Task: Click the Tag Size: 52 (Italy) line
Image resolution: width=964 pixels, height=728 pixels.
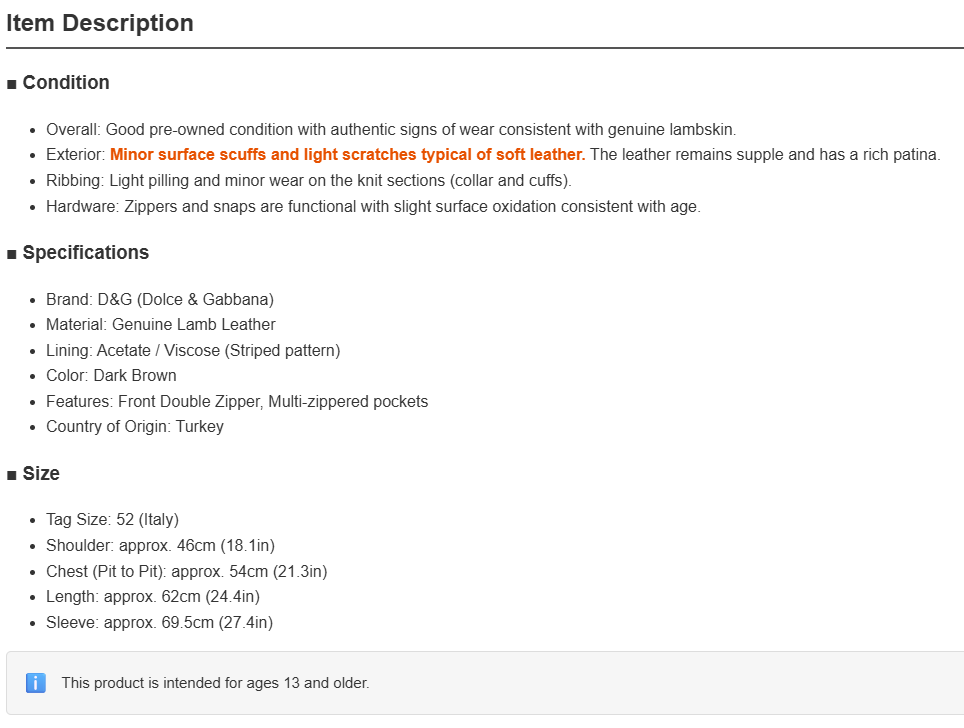Action: click(x=113, y=520)
